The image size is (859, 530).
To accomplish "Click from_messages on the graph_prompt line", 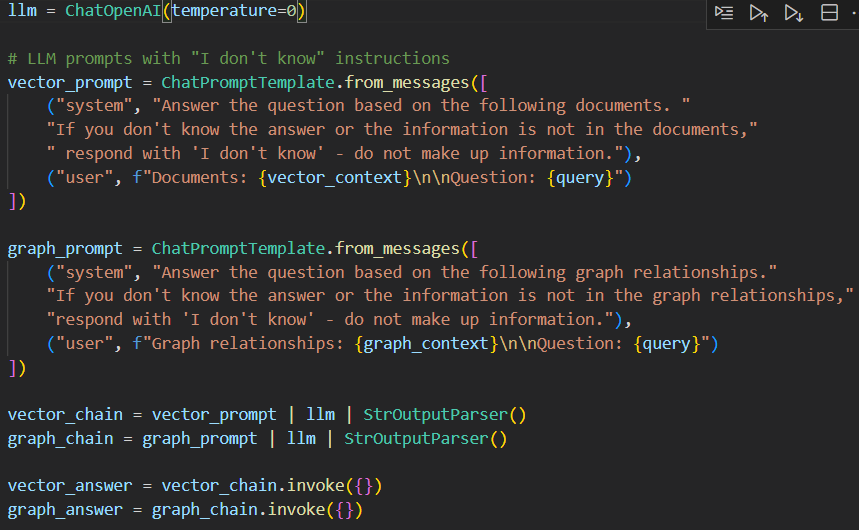I will pyautogui.click(x=397, y=249).
